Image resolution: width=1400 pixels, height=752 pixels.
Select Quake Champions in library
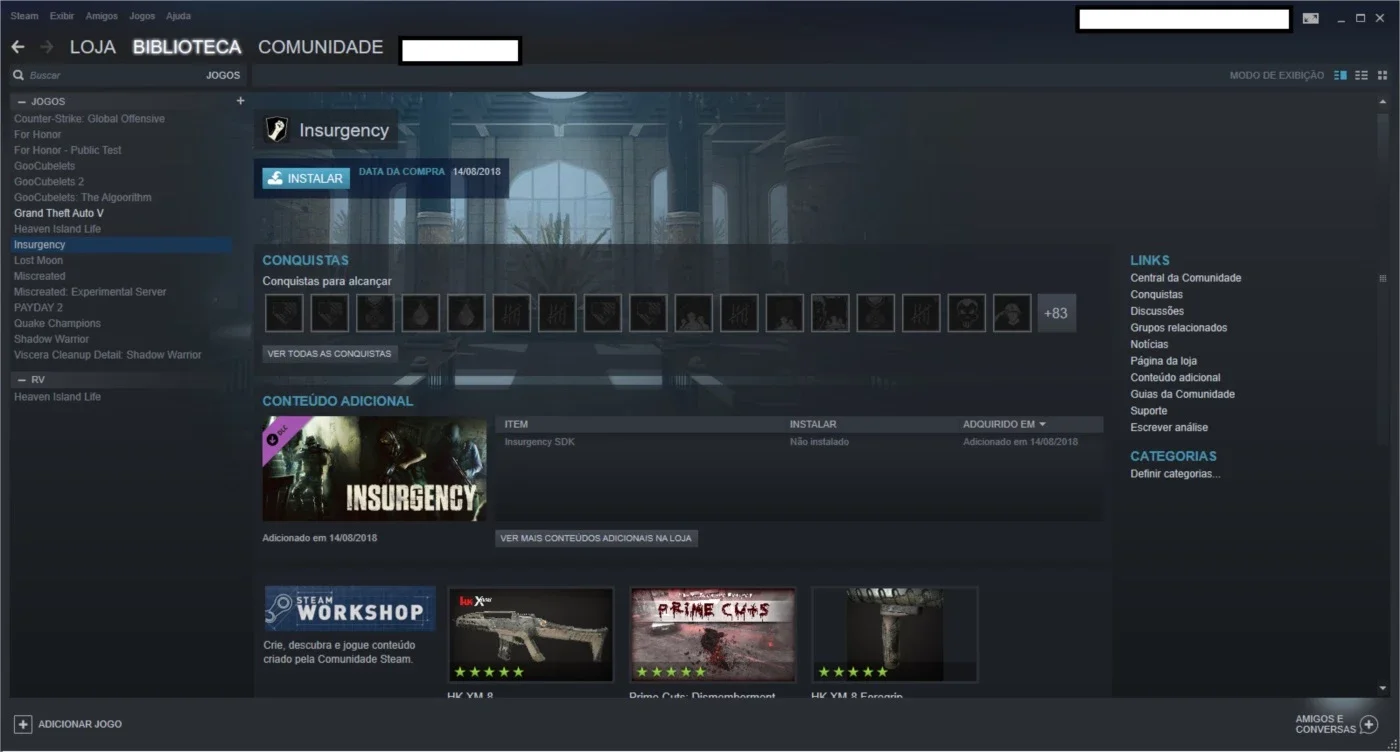pyautogui.click(x=57, y=323)
